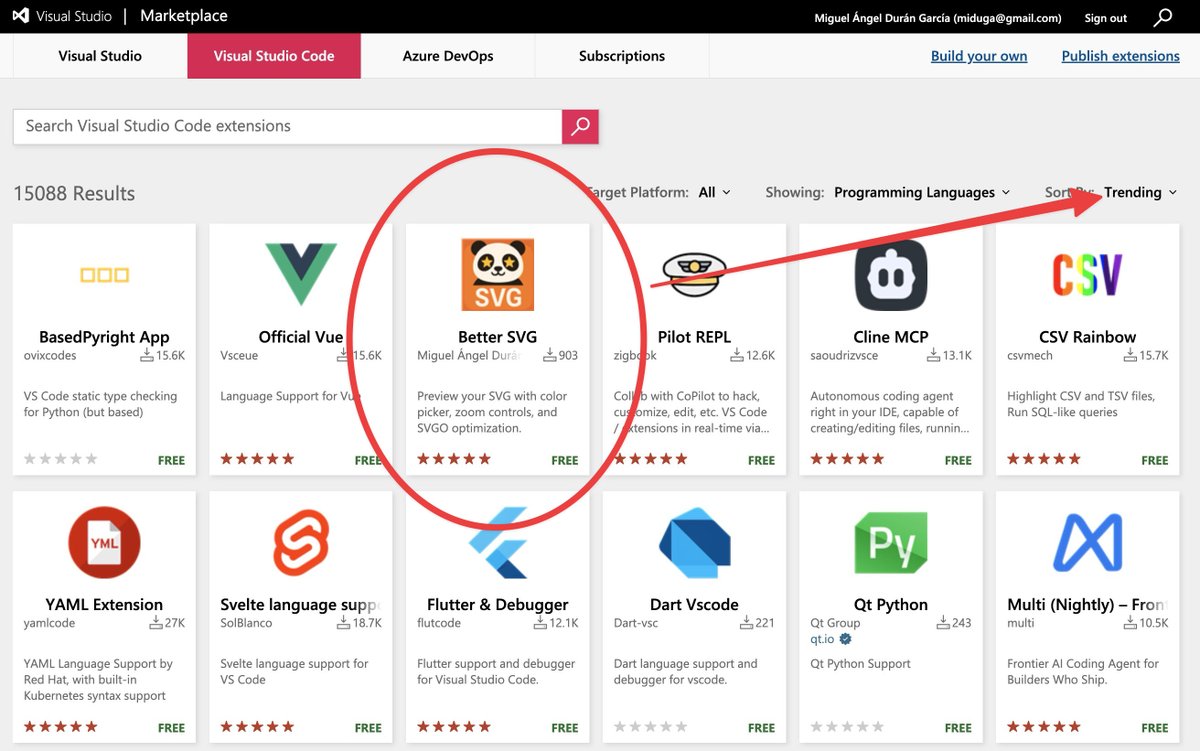Click download count icon on BasedPyright App
Viewport: 1200px width, 751px height.
point(146,355)
